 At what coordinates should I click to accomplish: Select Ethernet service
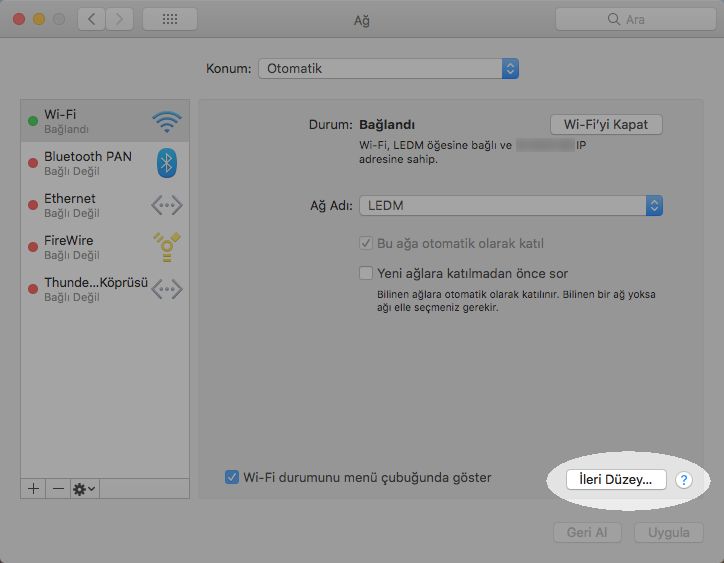point(105,205)
